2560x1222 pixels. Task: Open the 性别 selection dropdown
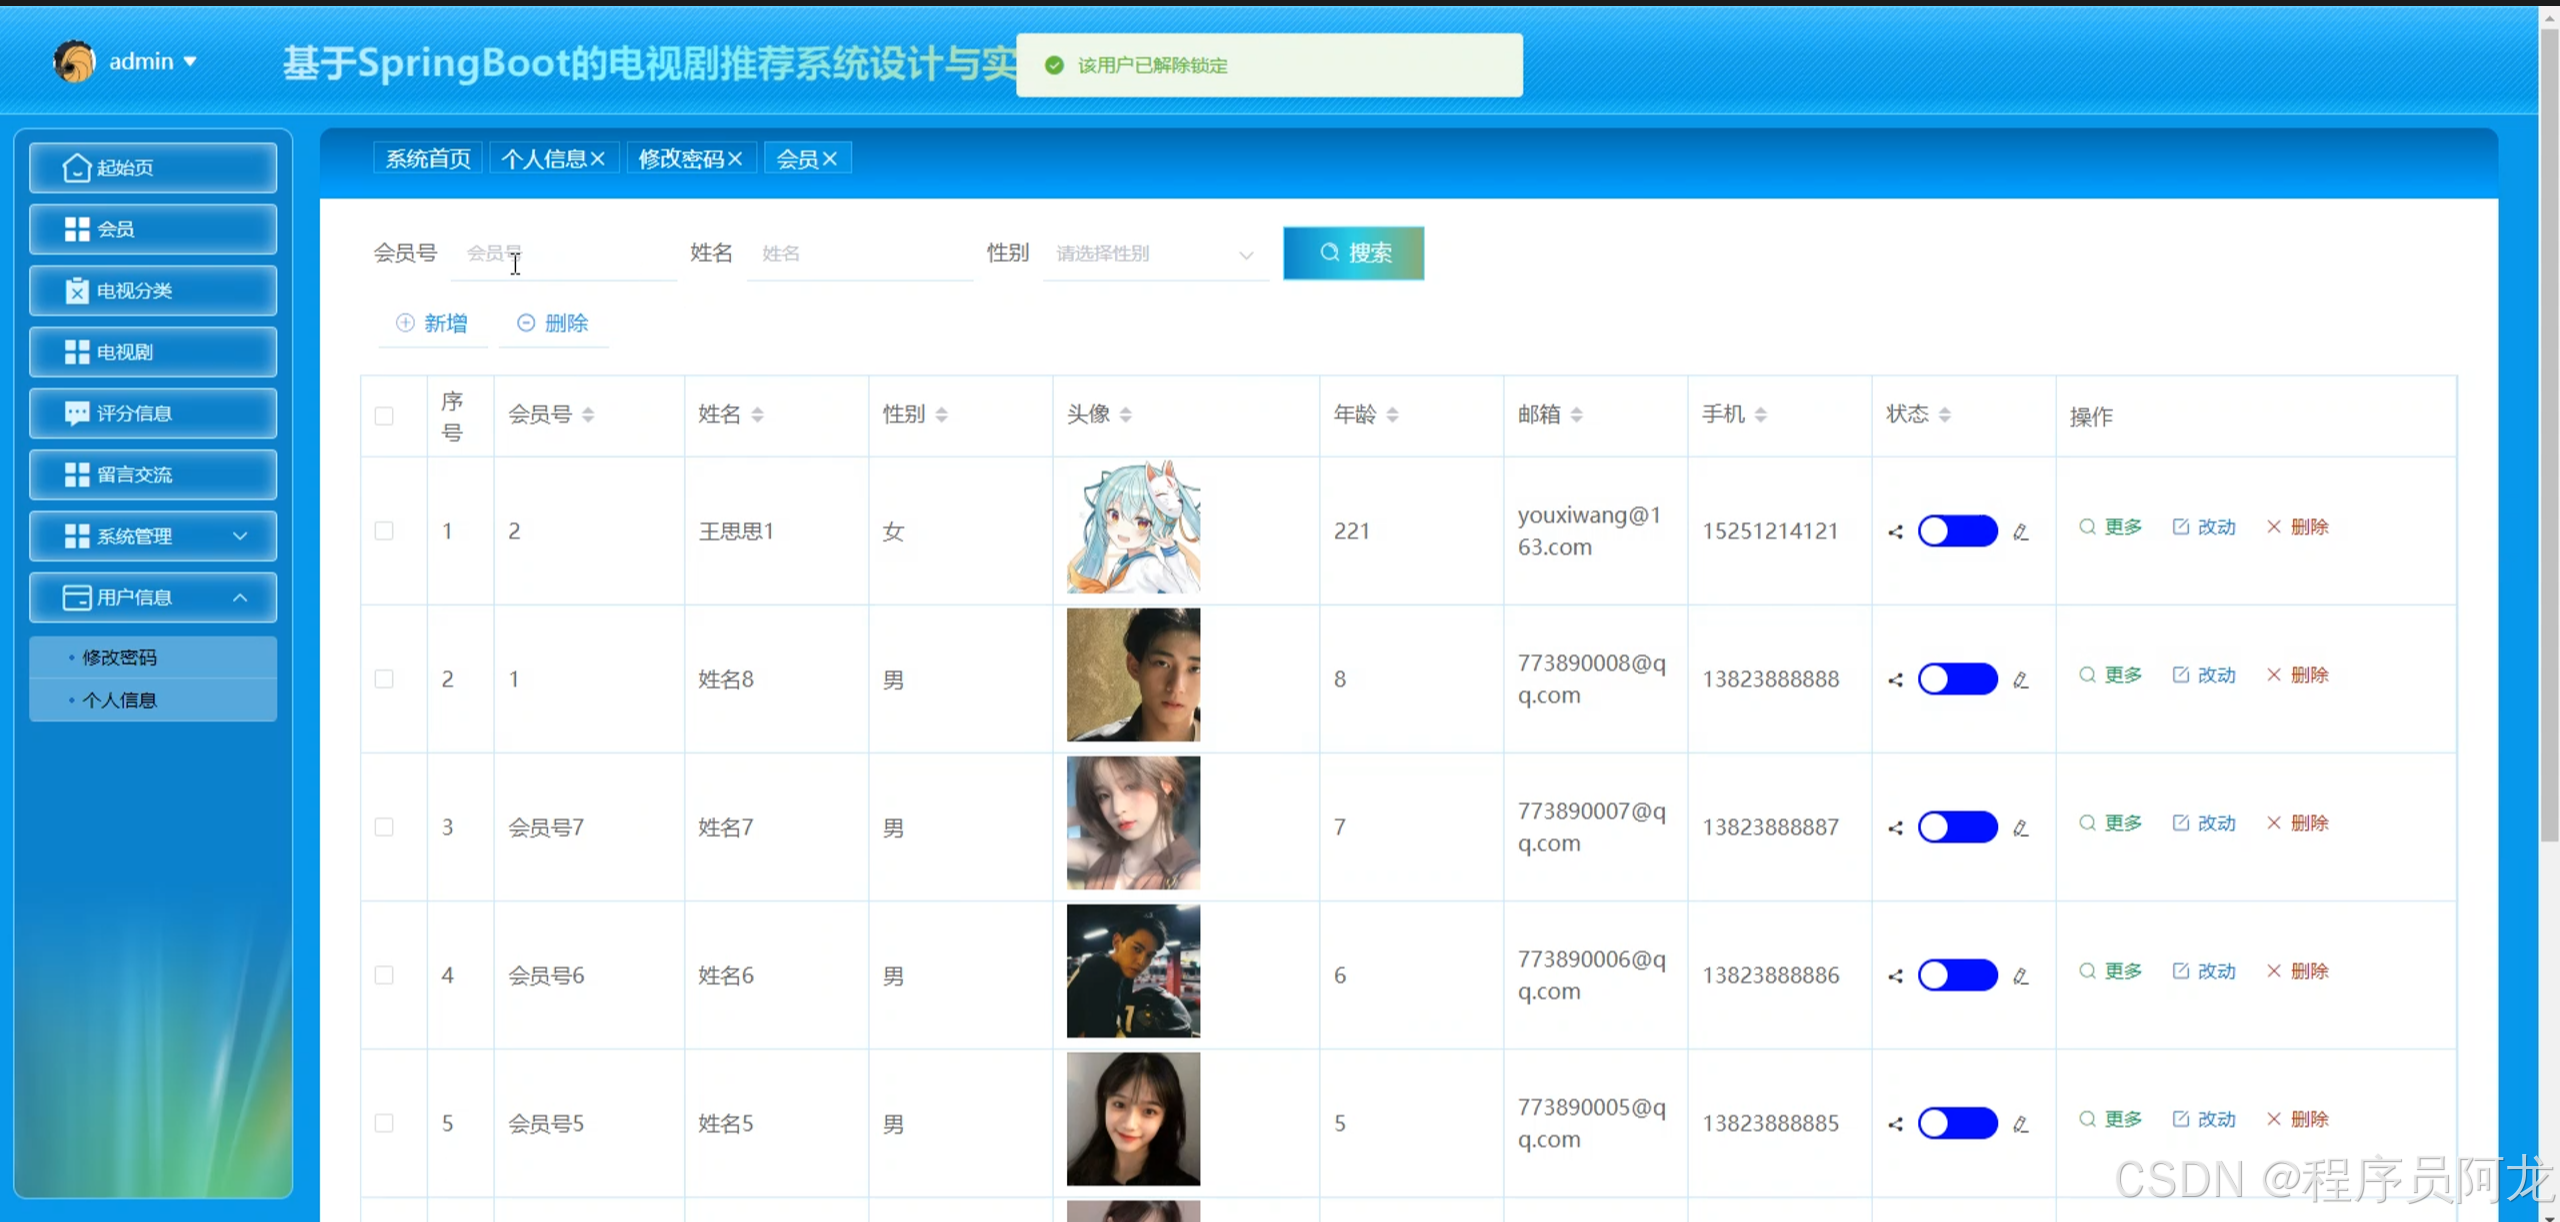pyautogui.click(x=1155, y=254)
